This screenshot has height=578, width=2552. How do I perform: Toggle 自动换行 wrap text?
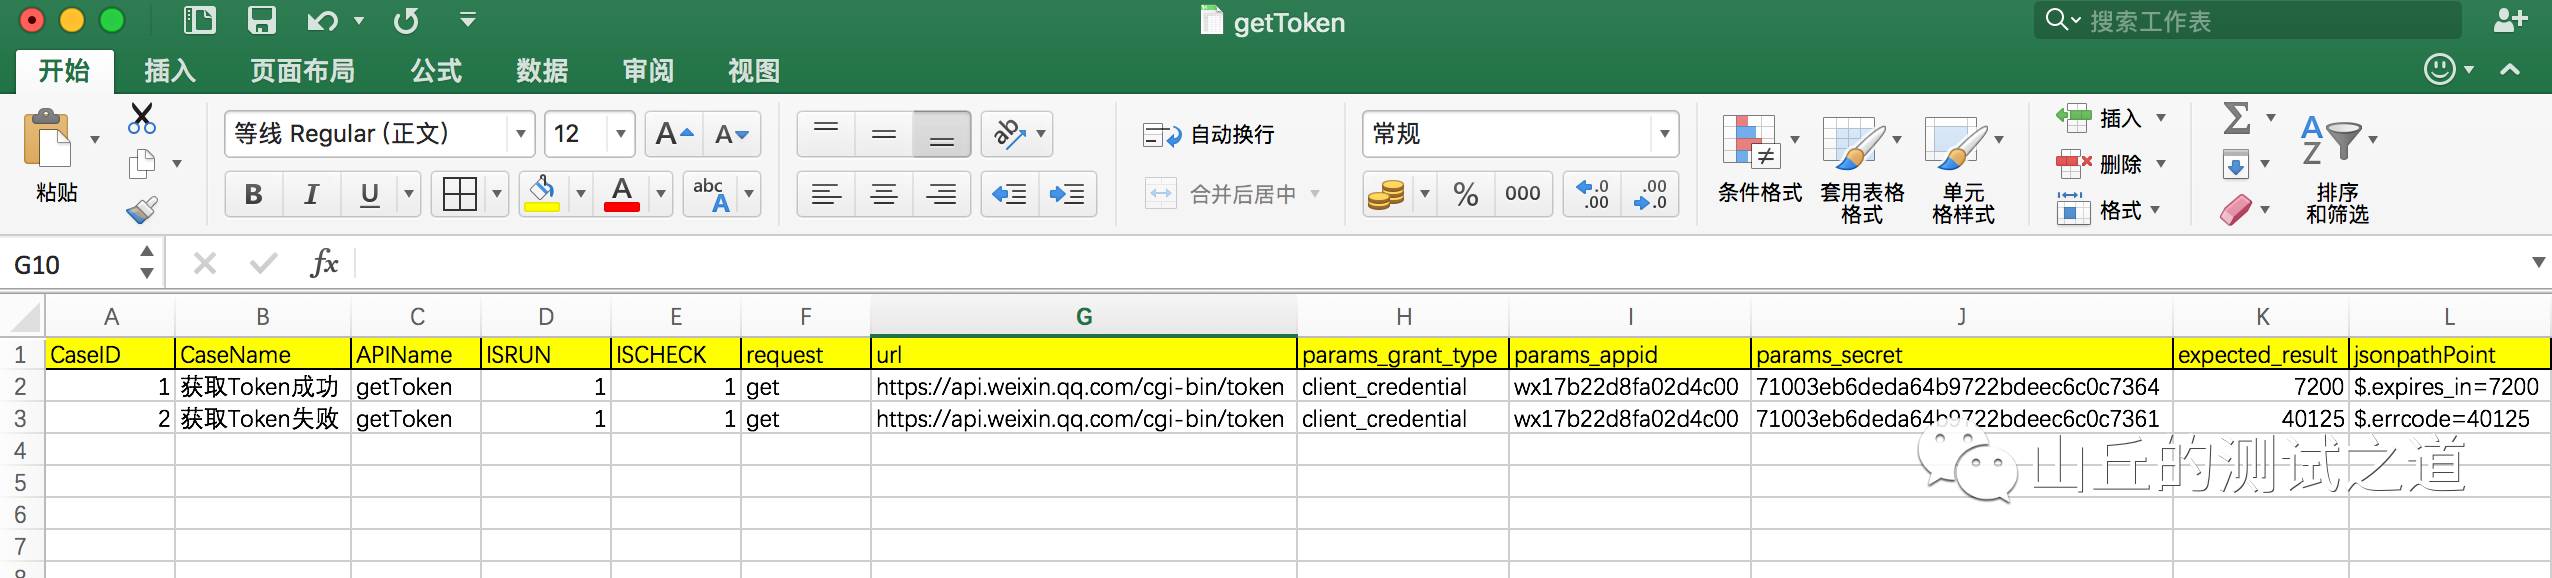(1209, 135)
